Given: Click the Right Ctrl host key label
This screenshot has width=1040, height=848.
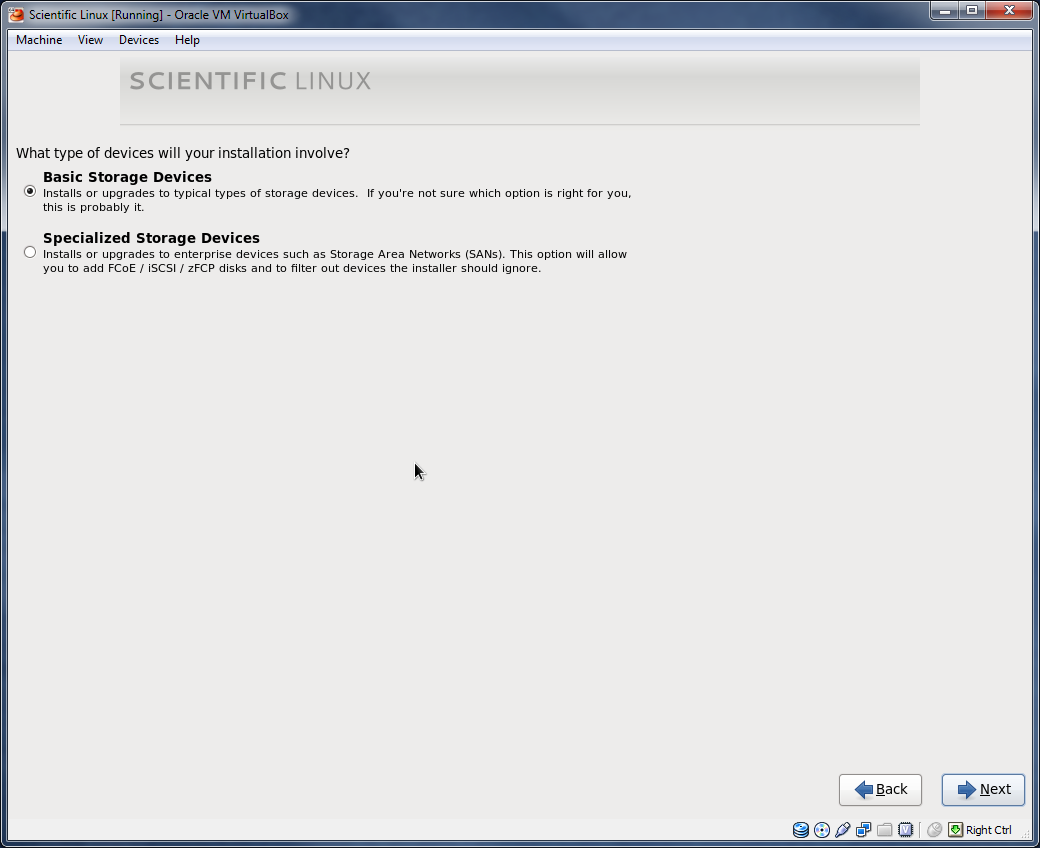Looking at the screenshot, I should [988, 829].
